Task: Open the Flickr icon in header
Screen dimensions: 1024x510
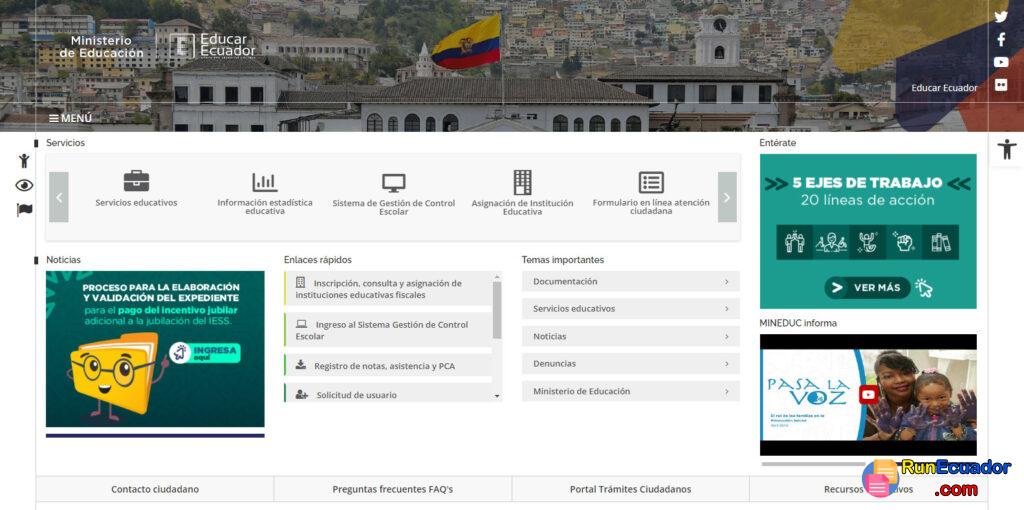Action: (x=1000, y=85)
